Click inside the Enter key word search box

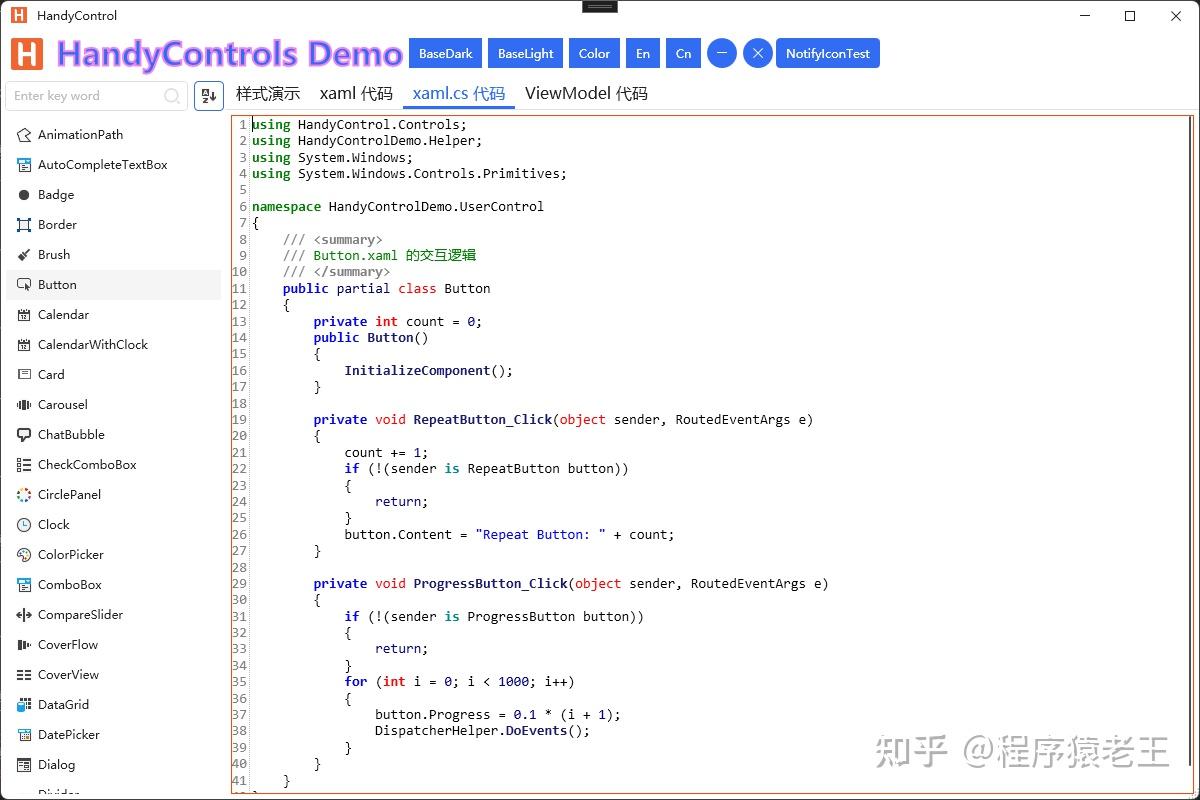(90, 96)
